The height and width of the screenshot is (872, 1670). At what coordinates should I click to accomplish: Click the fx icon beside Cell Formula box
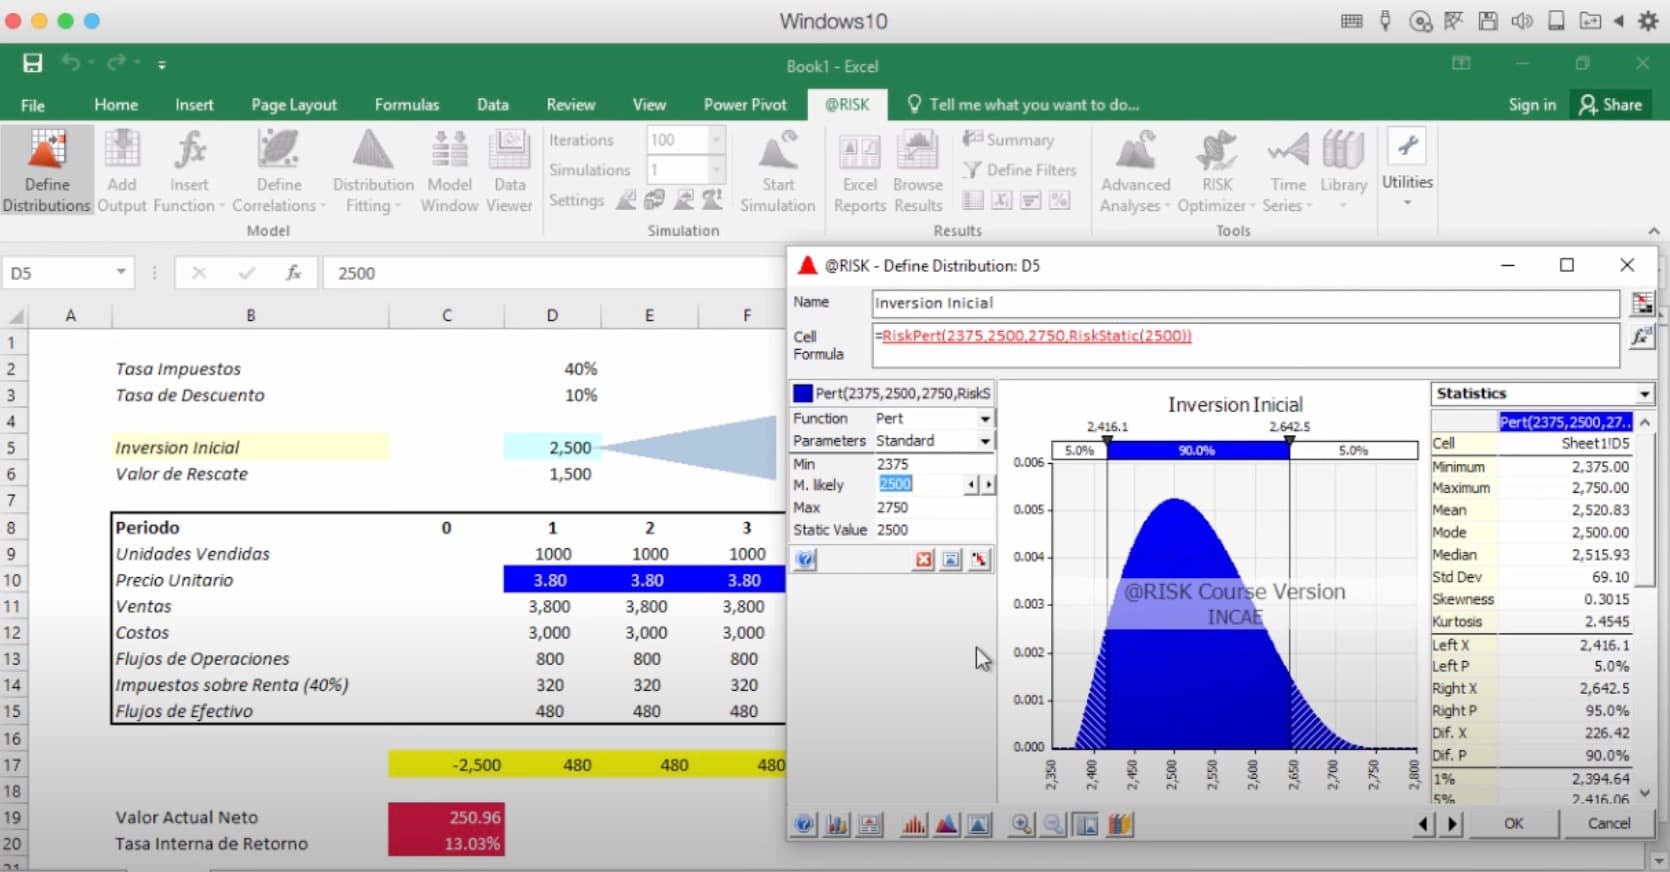pos(1641,338)
